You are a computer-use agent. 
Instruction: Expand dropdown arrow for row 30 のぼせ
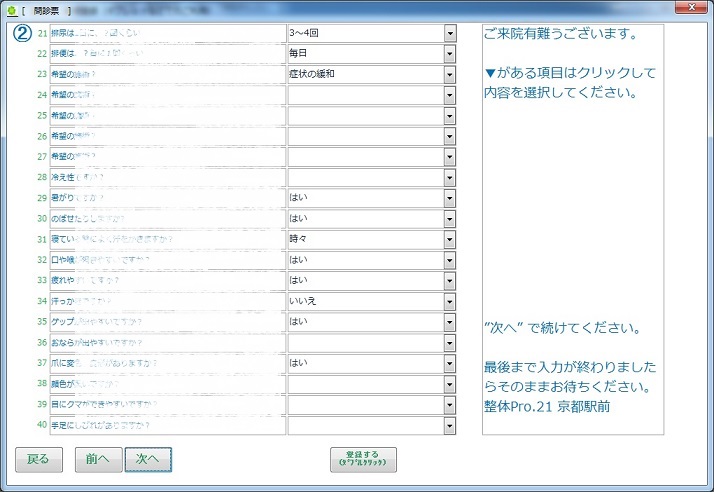(x=450, y=219)
